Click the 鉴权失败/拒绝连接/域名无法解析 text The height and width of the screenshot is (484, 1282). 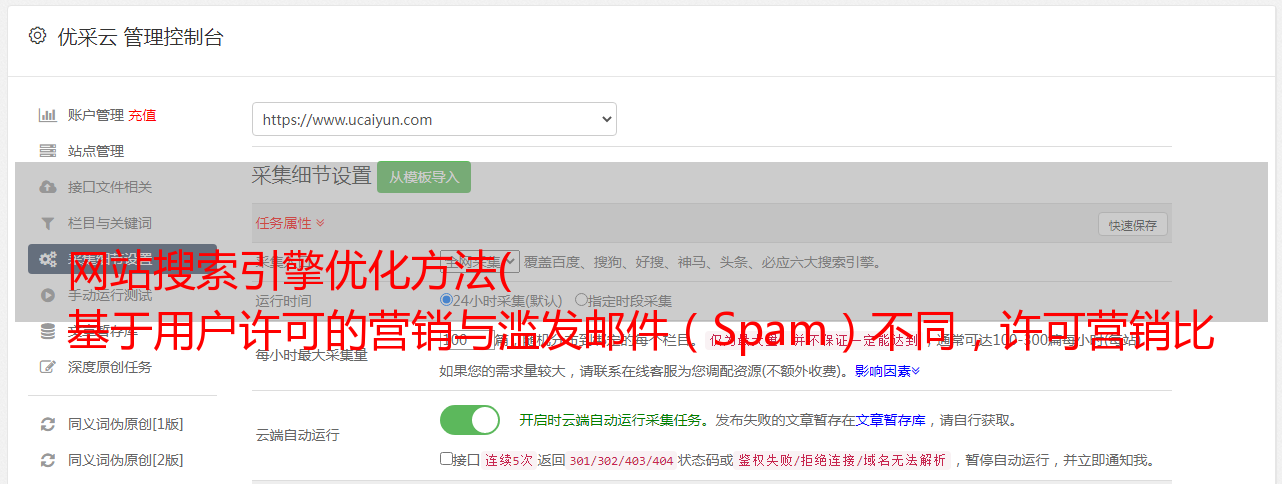(843, 461)
